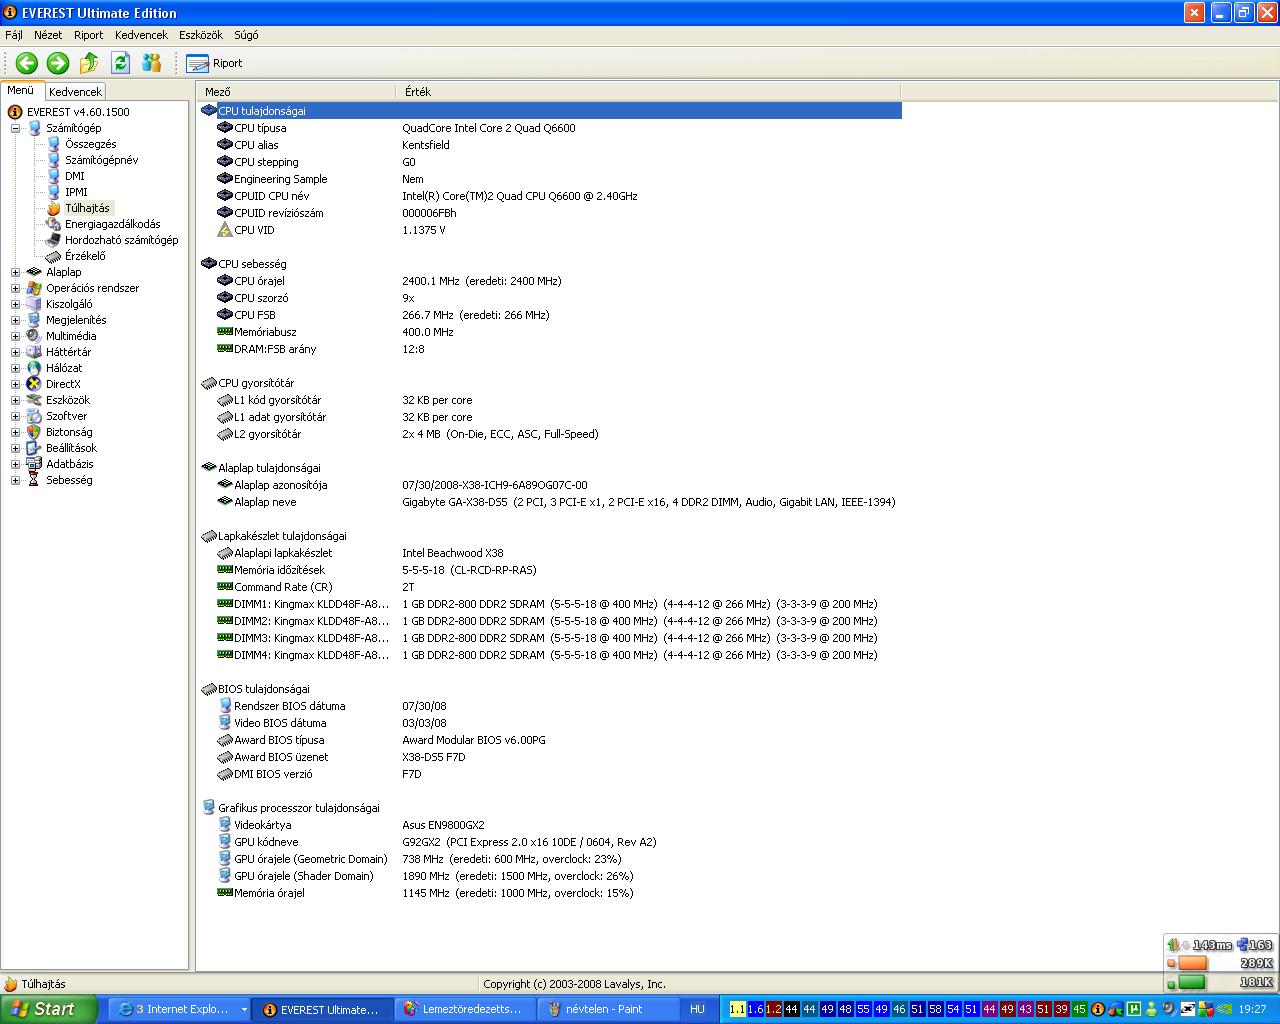Image resolution: width=1280 pixels, height=1024 pixels.
Task: Select the CPU órajel row
Action: pos(550,281)
